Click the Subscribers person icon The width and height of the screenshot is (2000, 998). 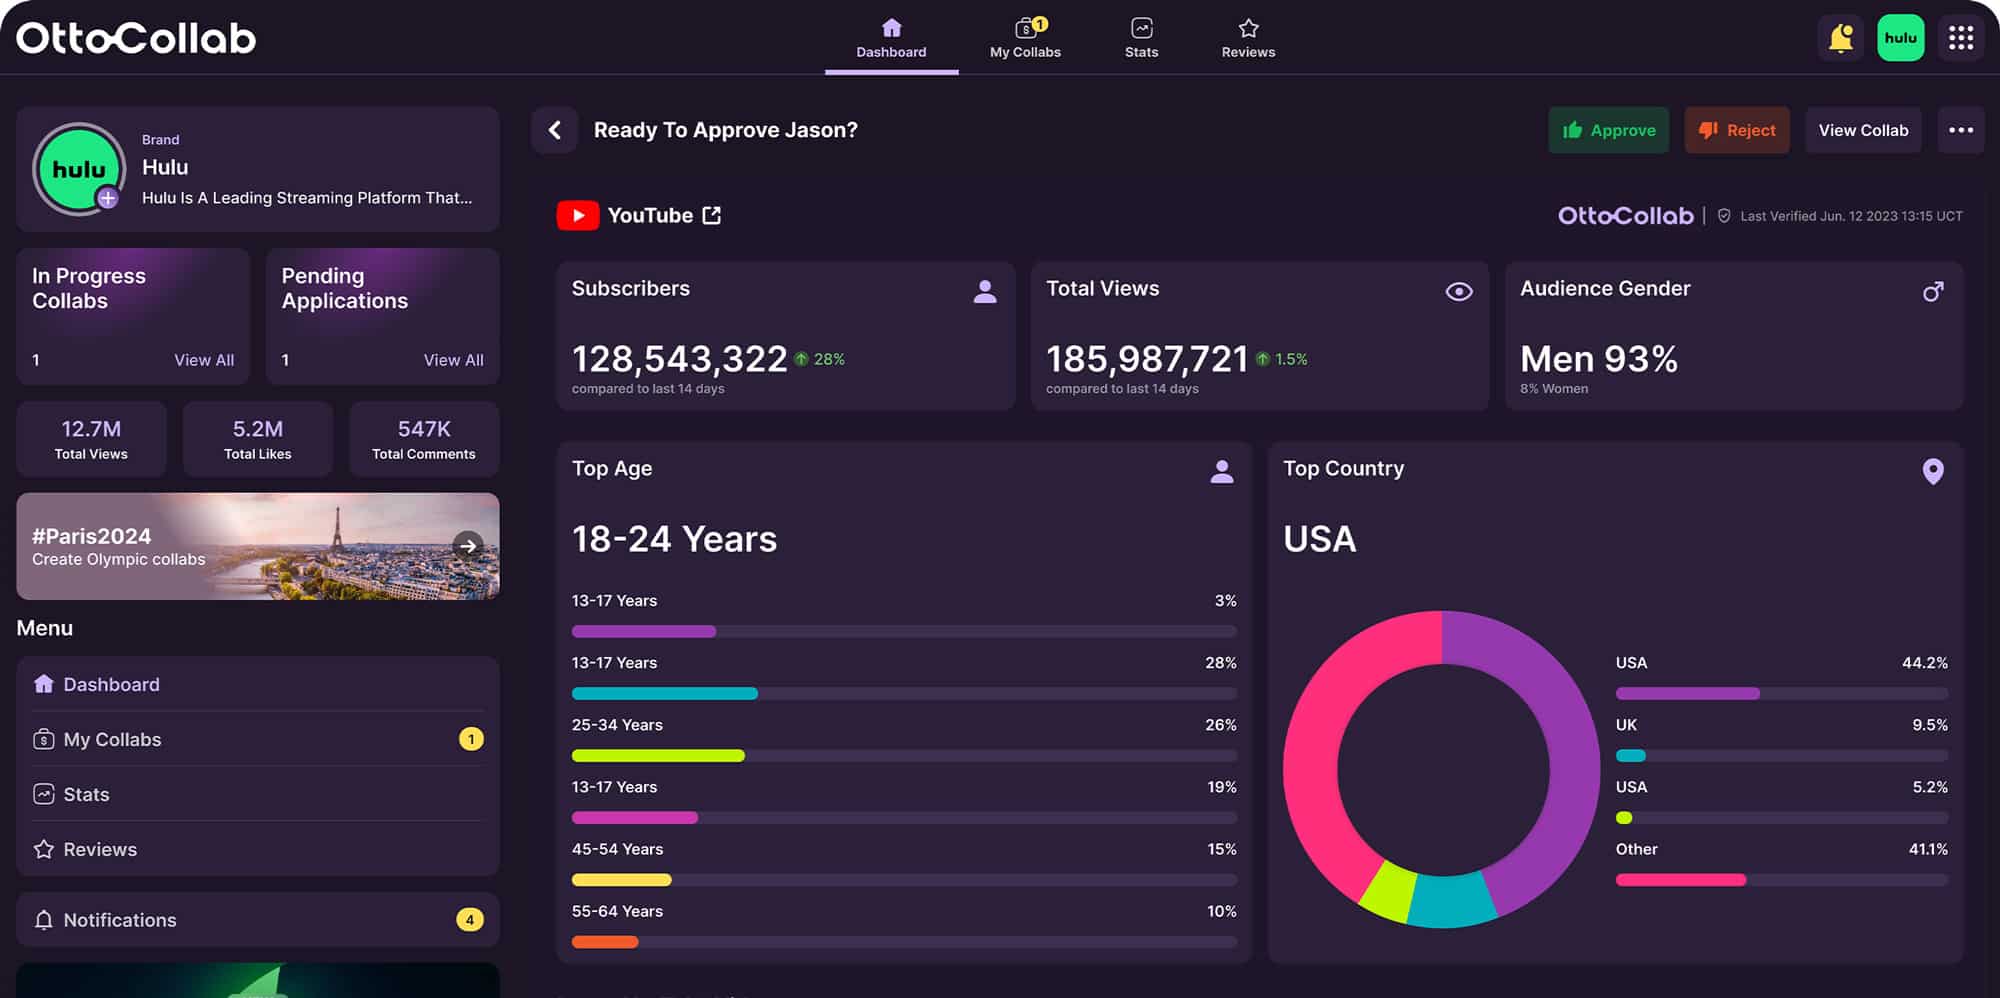click(x=985, y=291)
